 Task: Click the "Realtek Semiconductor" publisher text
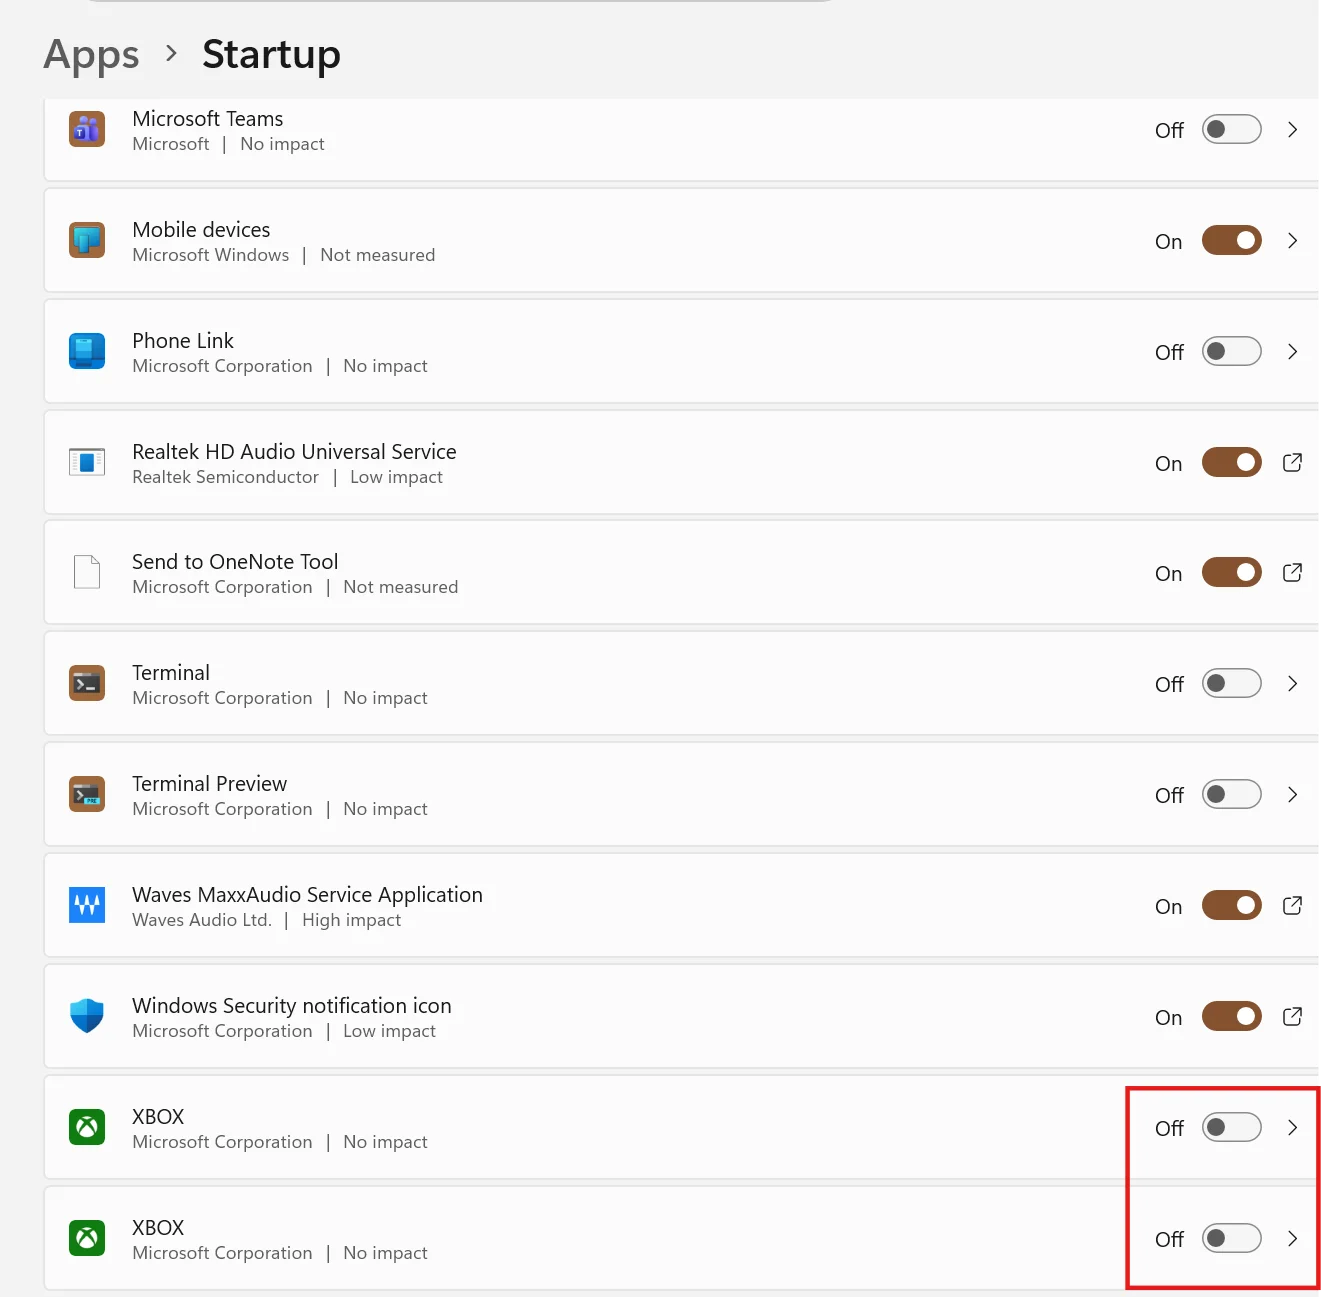coord(225,477)
